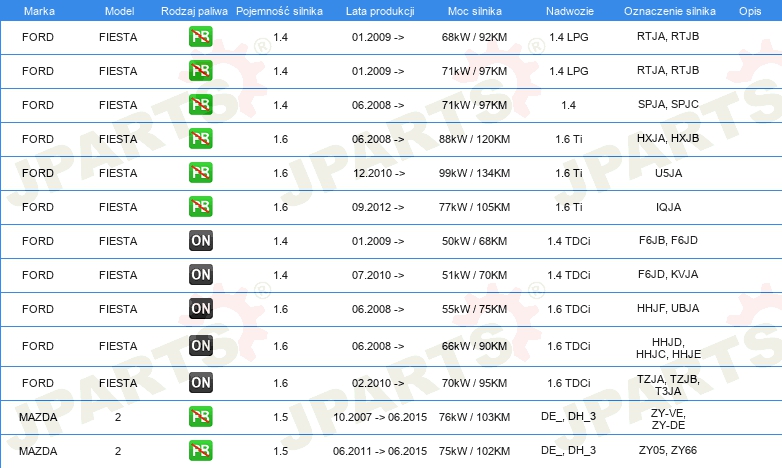Screen dimensions: 782x468
Task: Click the petrol icon in the IQJA row
Action: 200,207
